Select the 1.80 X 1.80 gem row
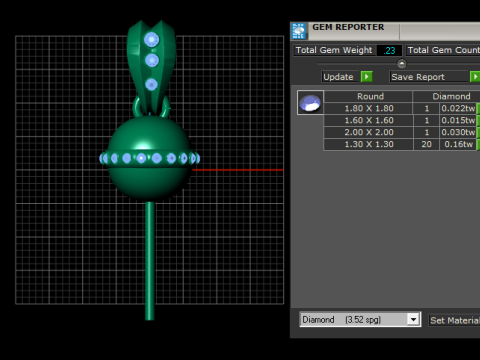Viewport: 480px width, 360px height. (401, 108)
